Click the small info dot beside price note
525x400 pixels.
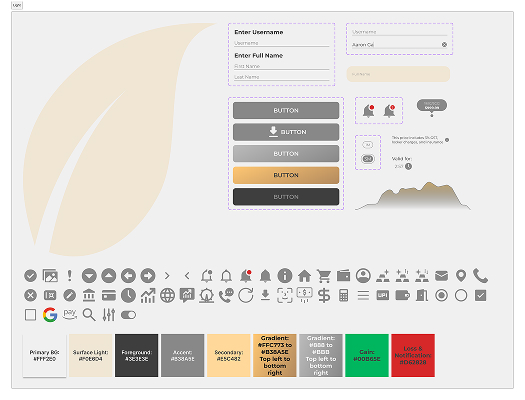tap(447, 140)
